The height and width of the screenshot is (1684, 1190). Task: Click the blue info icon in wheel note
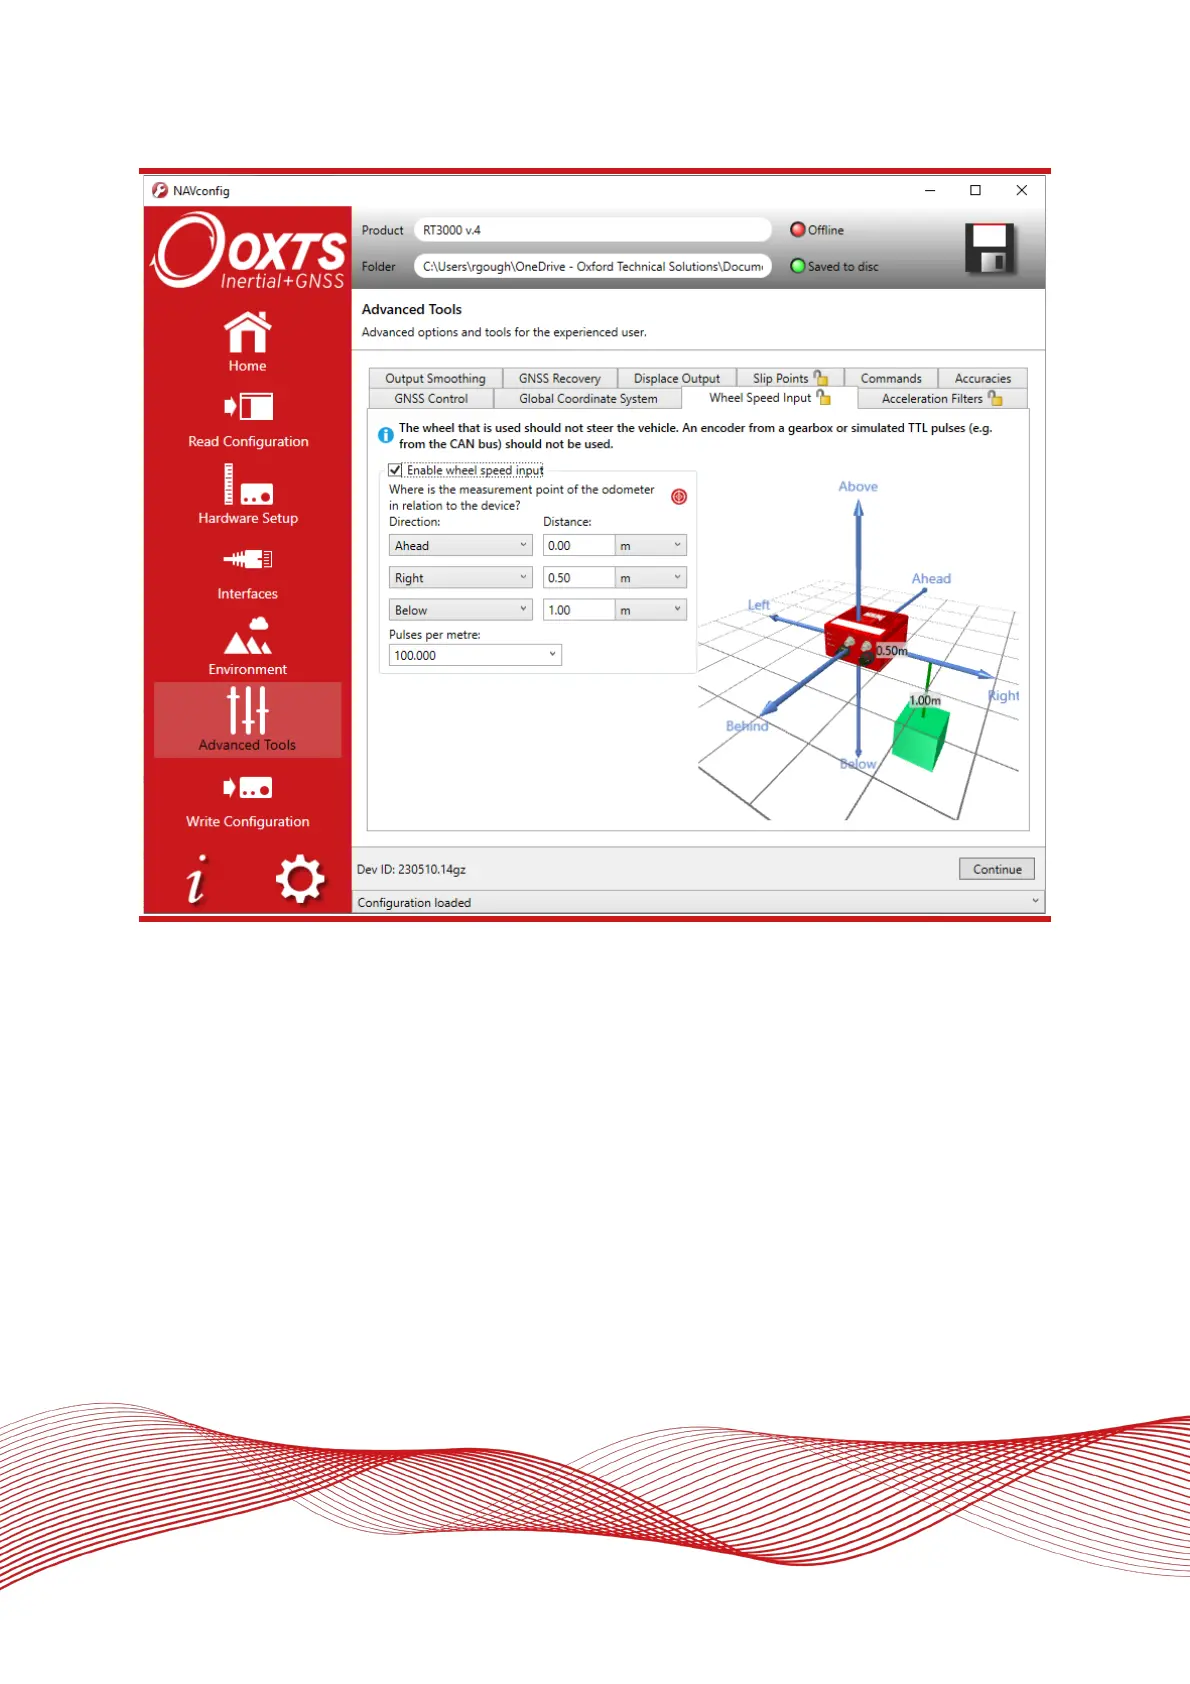[385, 435]
